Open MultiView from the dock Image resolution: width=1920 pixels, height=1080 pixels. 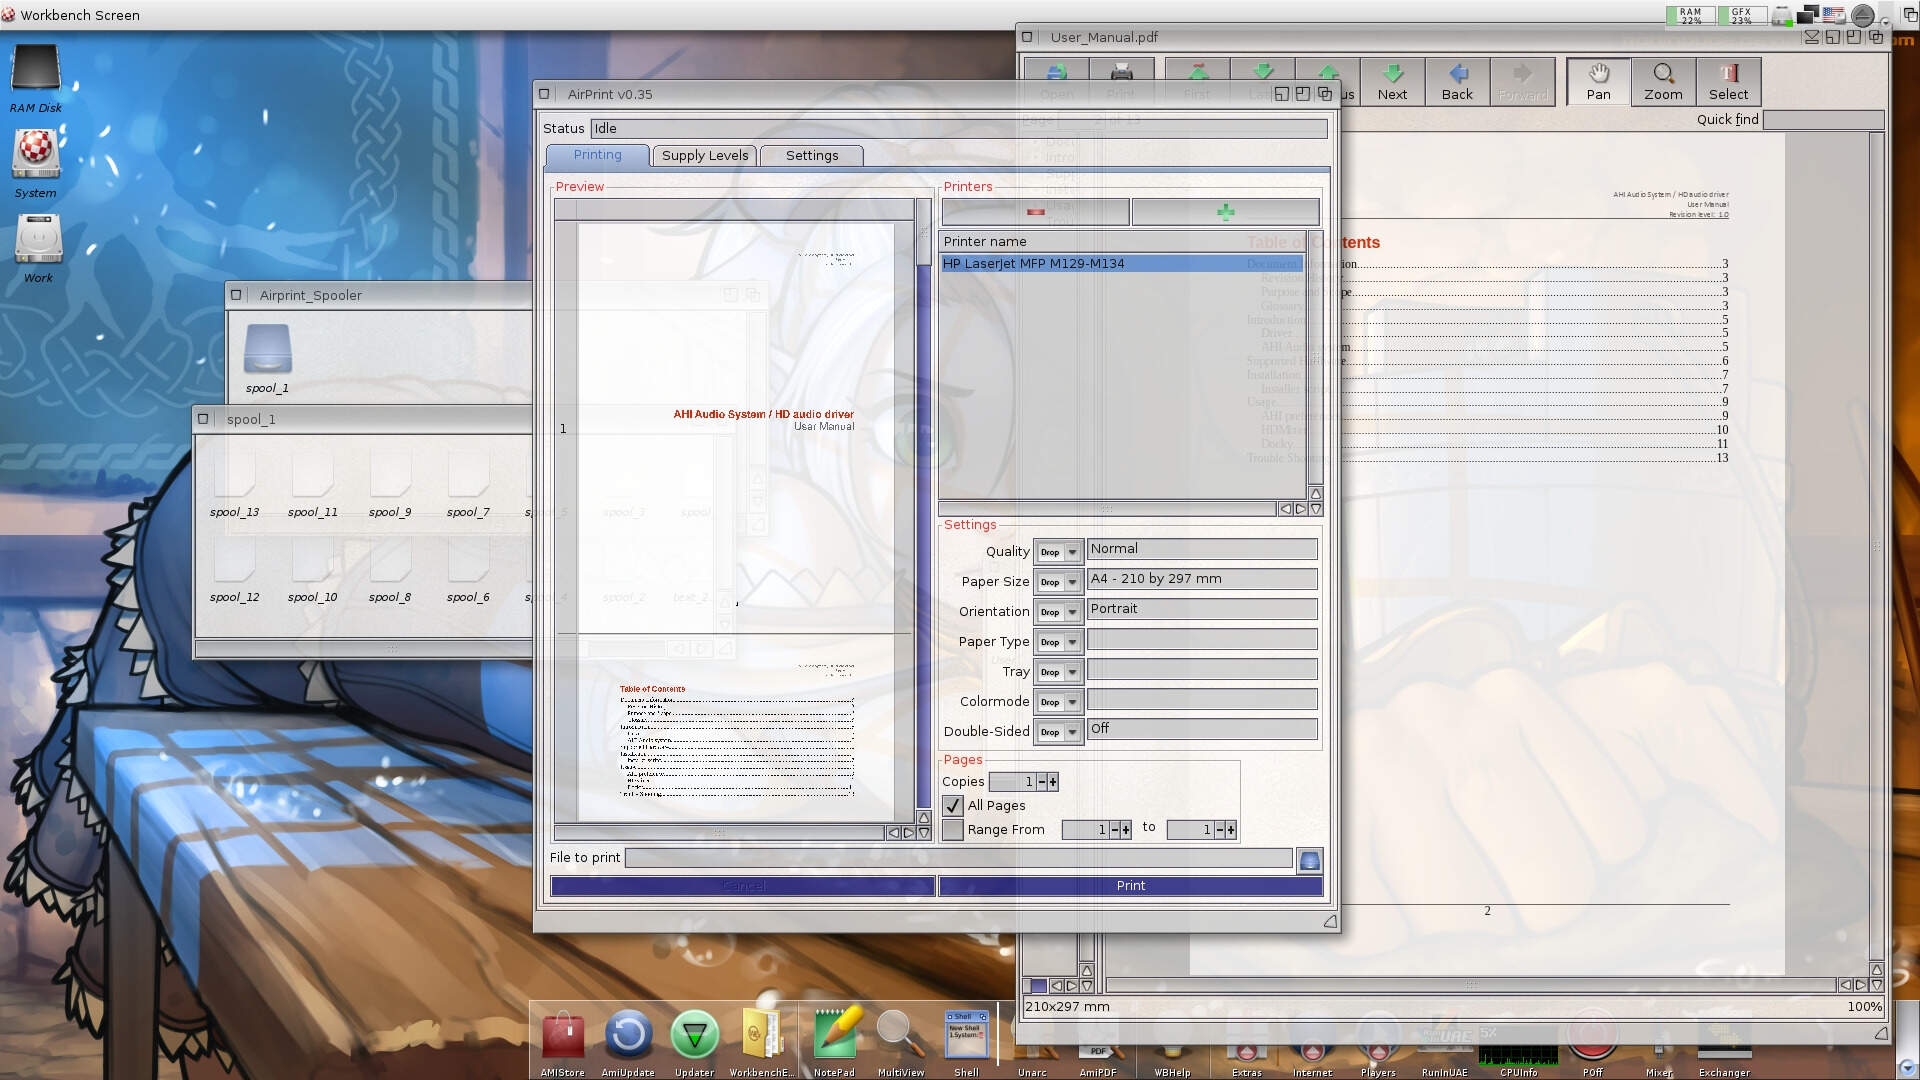[x=900, y=1035]
